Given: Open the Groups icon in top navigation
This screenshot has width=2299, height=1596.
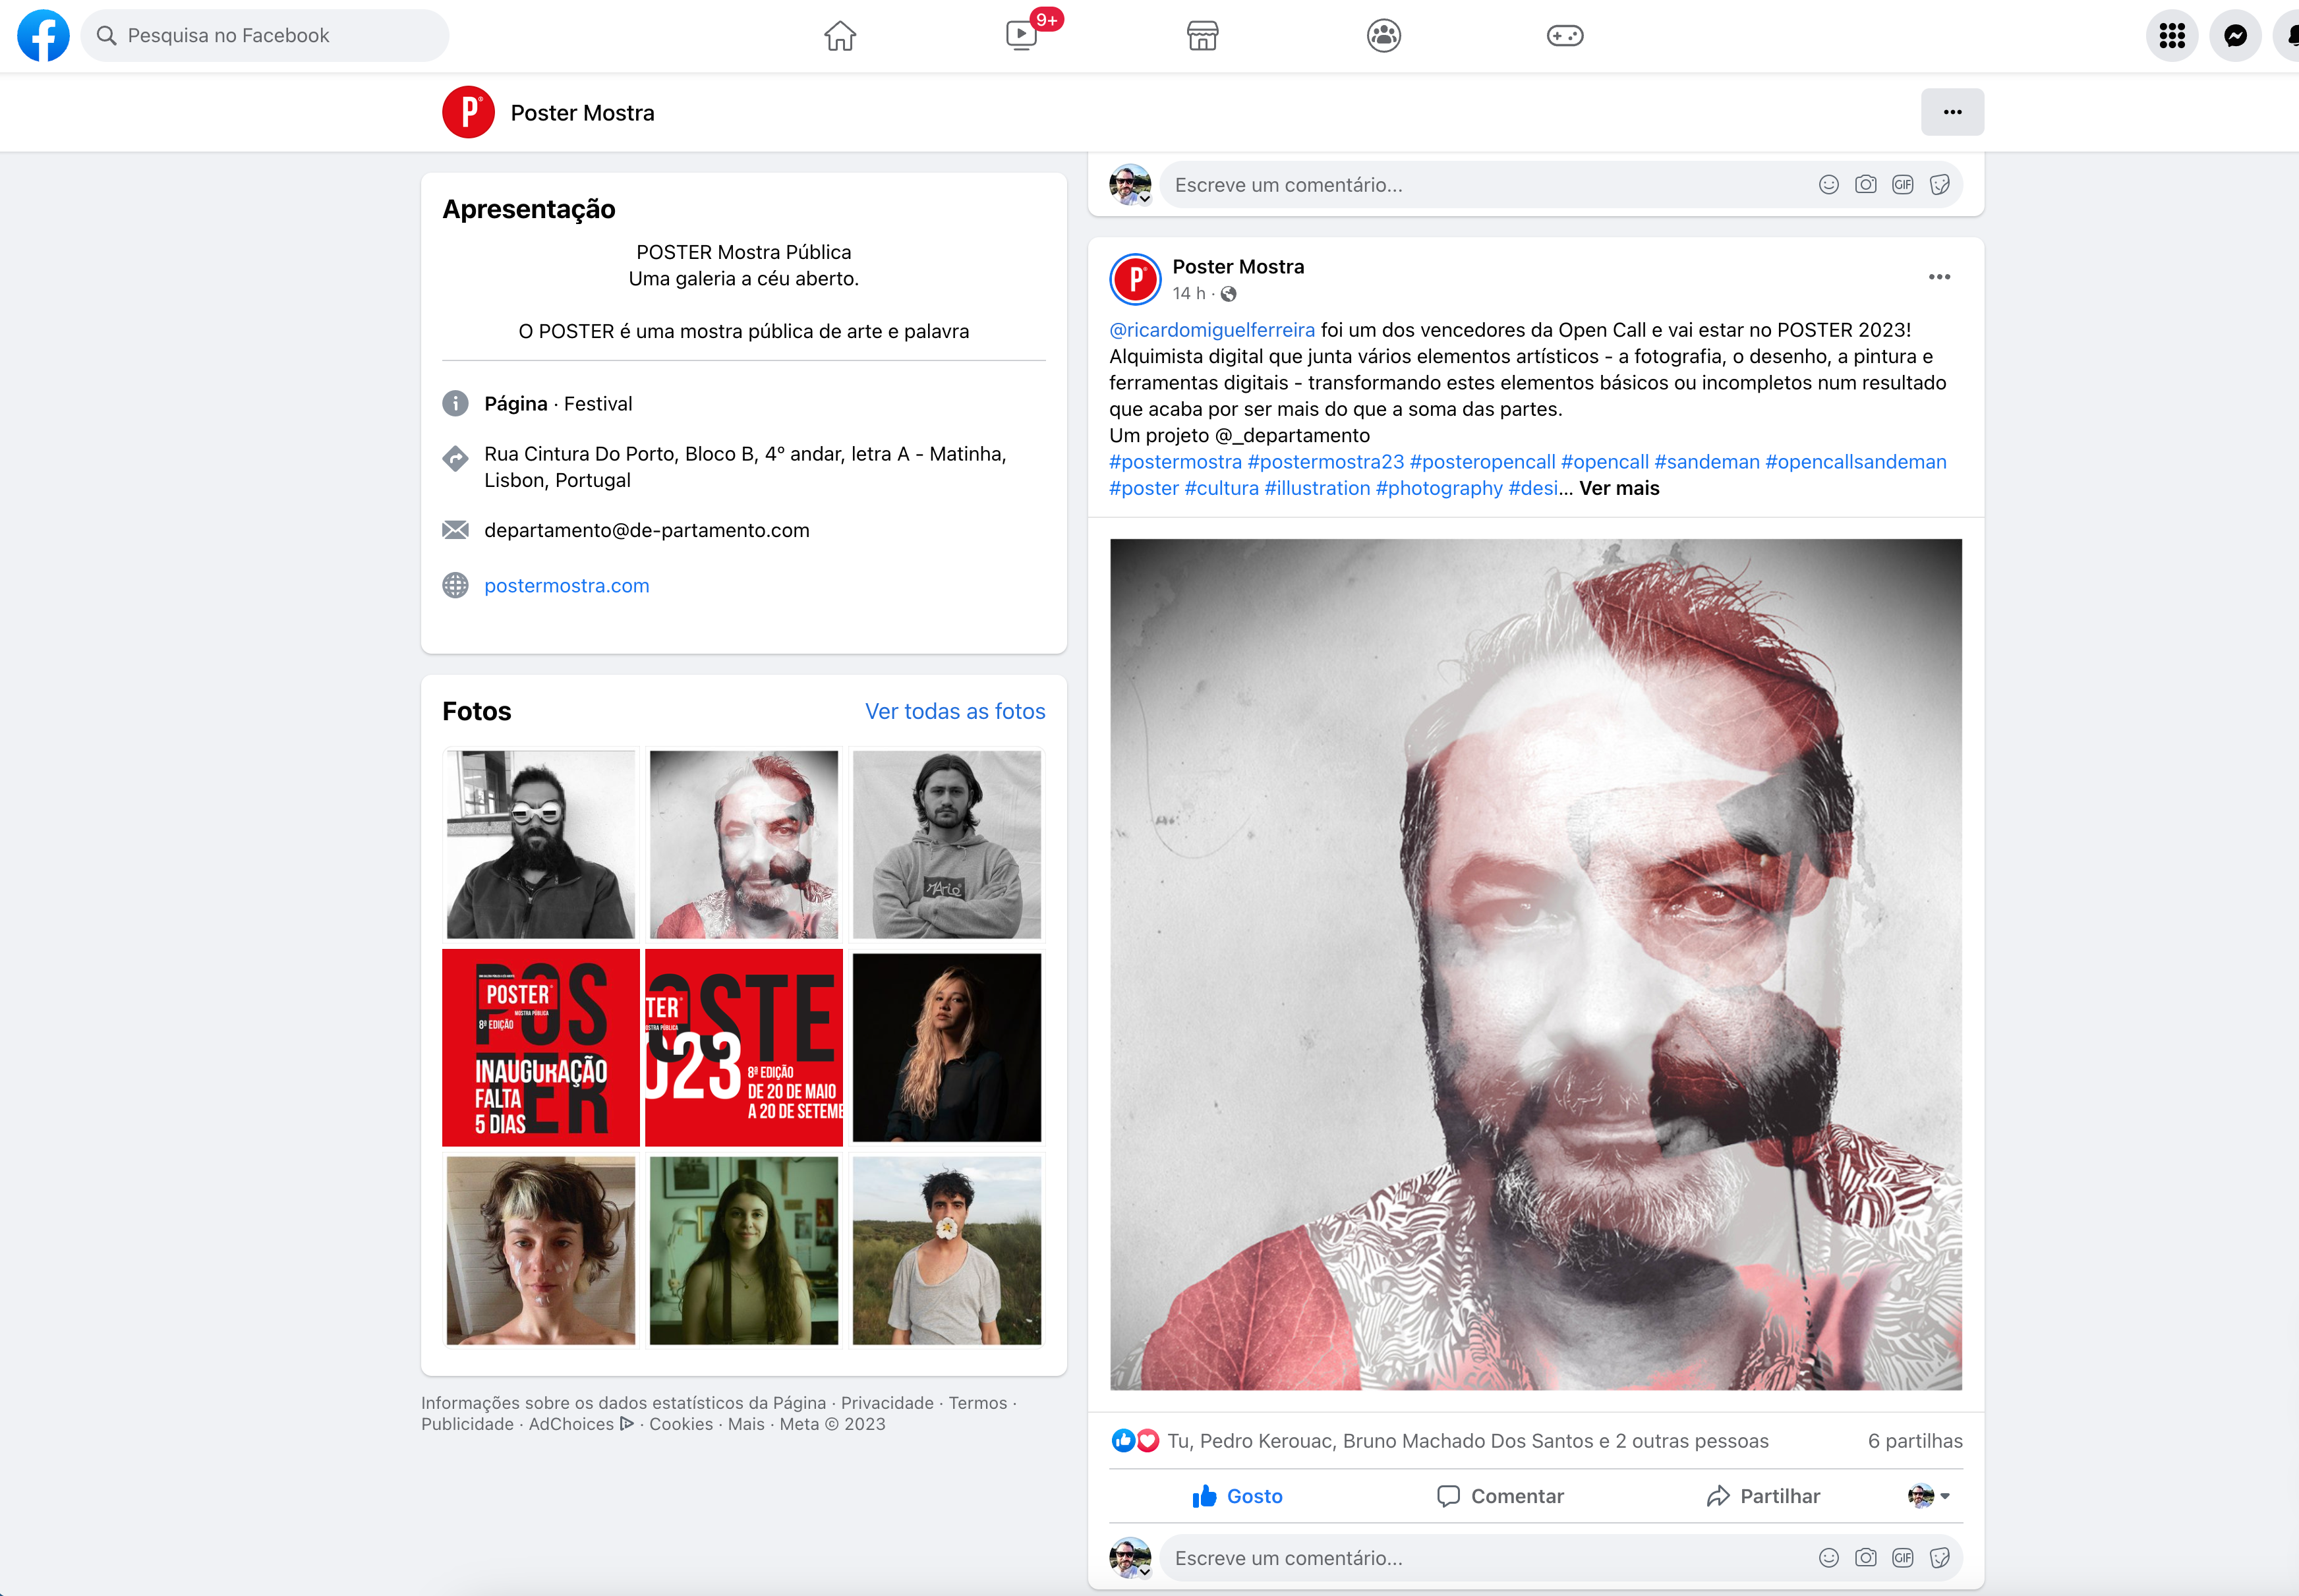Looking at the screenshot, I should point(1383,36).
